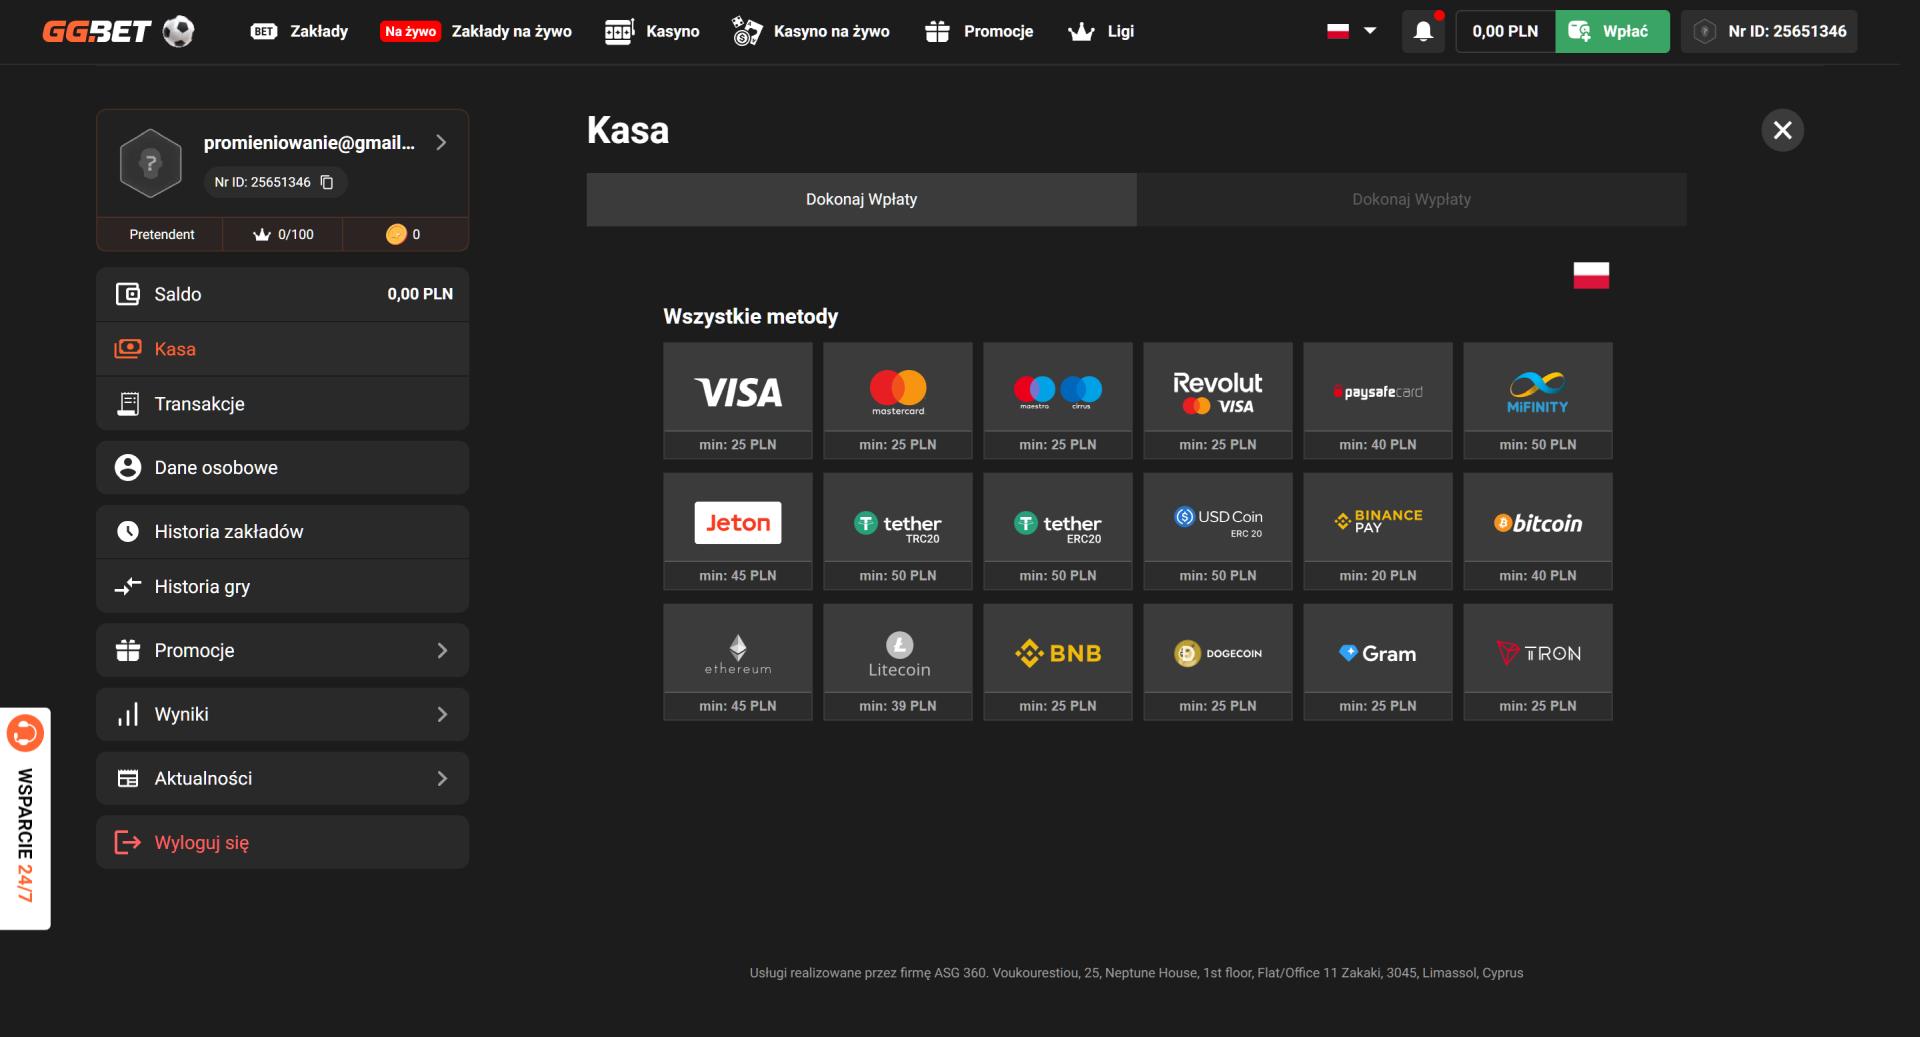
Task: Click the ASG 360 footer address text
Action: pos(1137,973)
